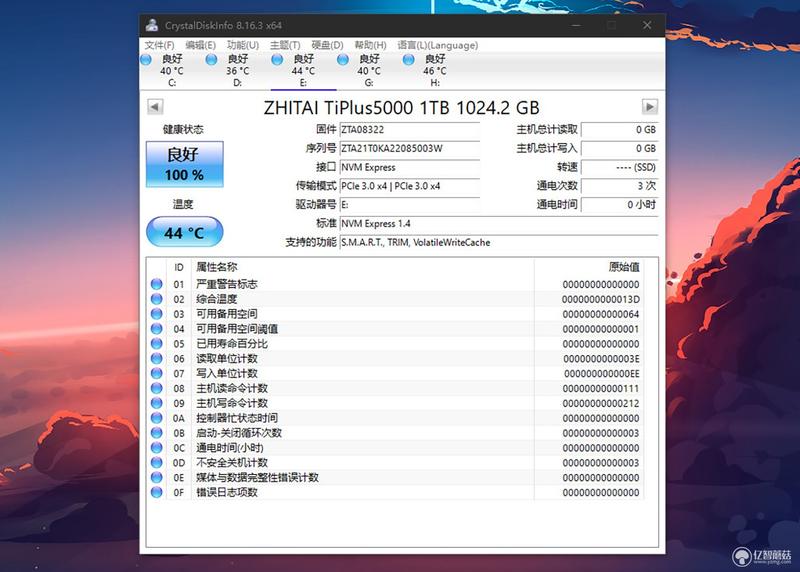The width and height of the screenshot is (800, 572).
Task: Open the 主题(T) menu
Action: pos(285,45)
